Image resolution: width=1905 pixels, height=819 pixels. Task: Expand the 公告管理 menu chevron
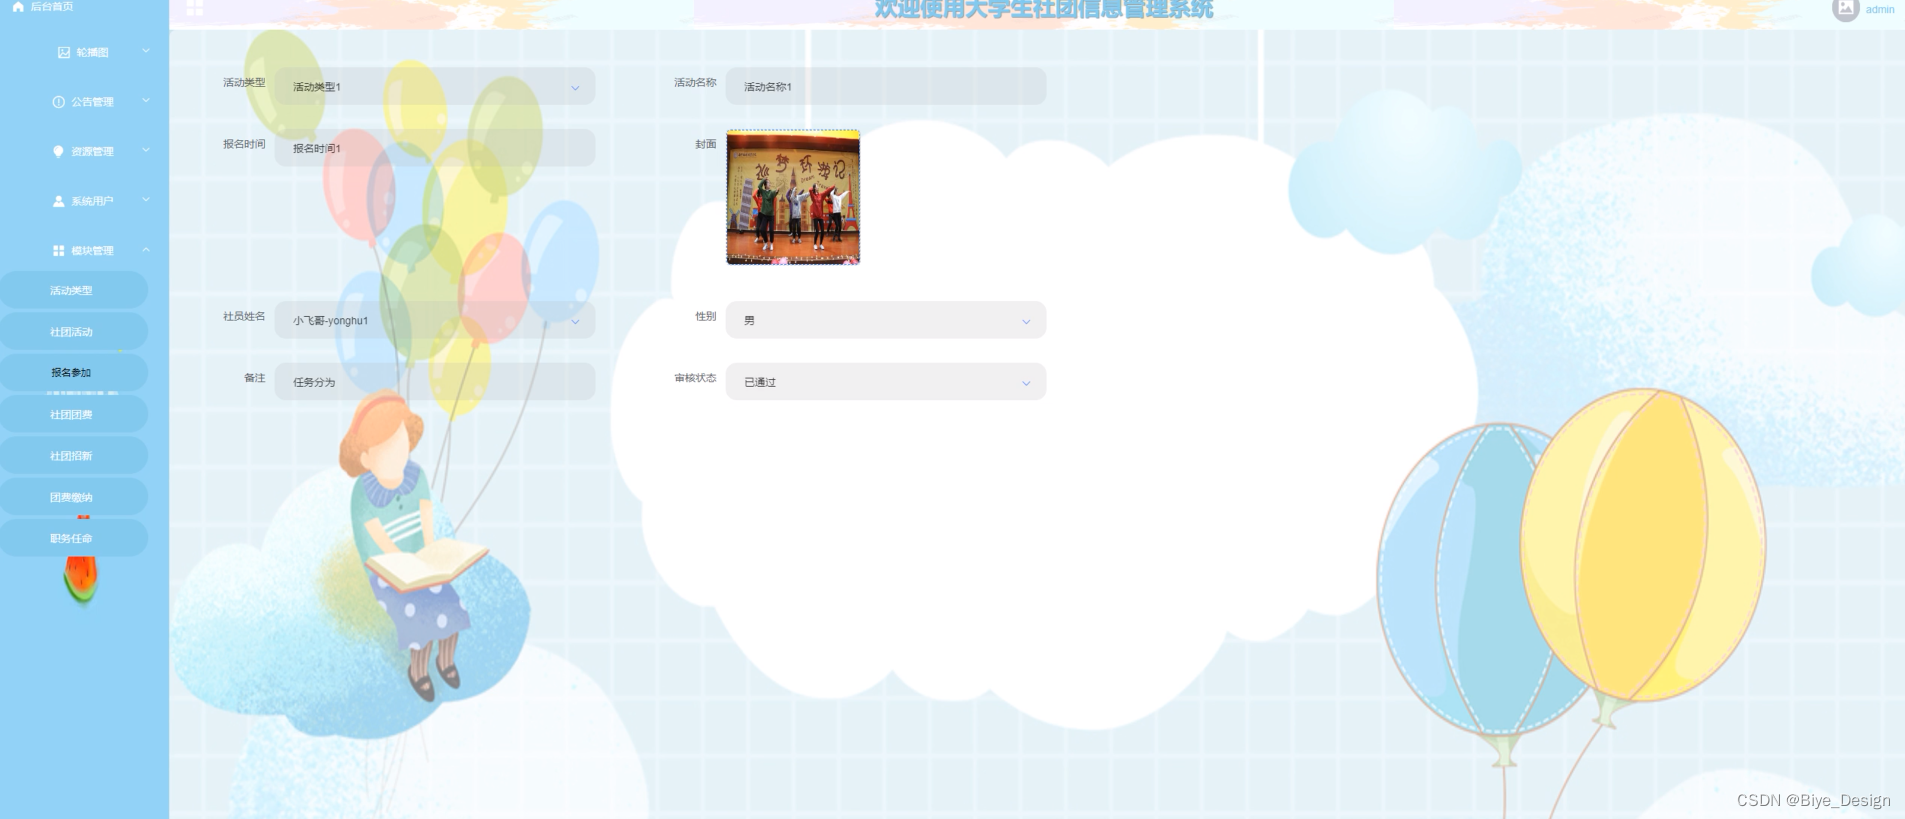(146, 101)
